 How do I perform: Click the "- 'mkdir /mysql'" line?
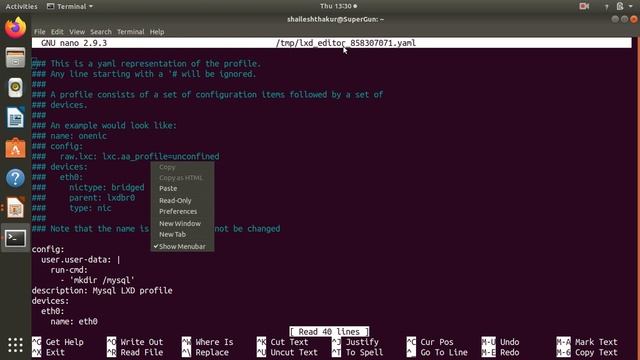click(97, 280)
